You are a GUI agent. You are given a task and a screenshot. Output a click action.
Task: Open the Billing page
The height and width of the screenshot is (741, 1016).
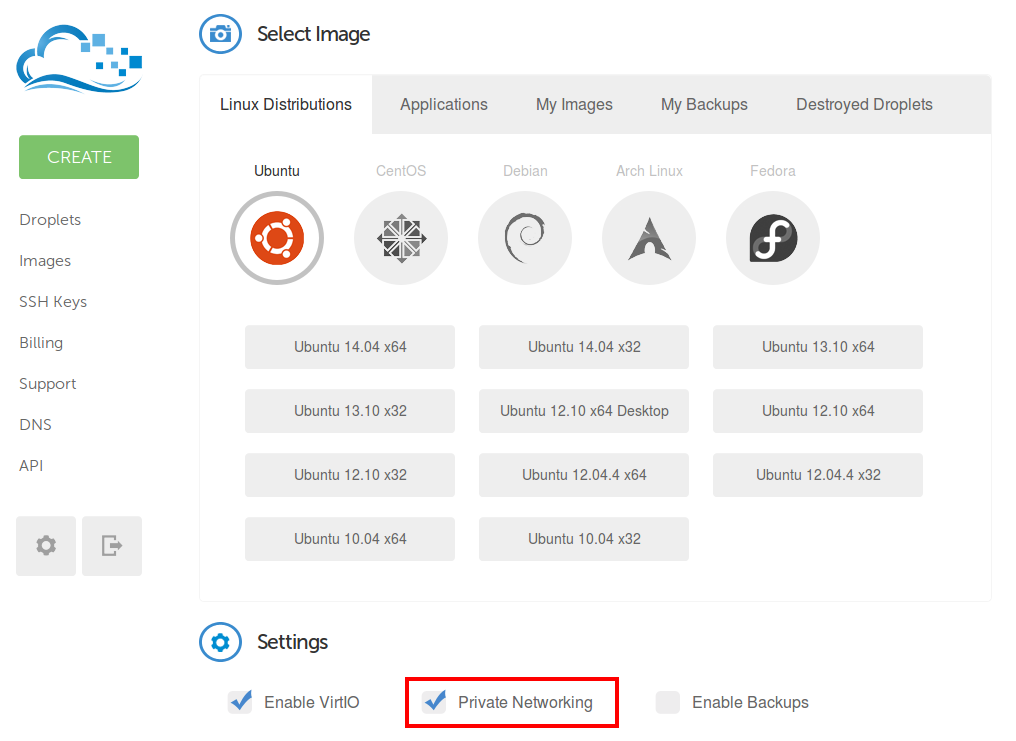click(x=41, y=343)
